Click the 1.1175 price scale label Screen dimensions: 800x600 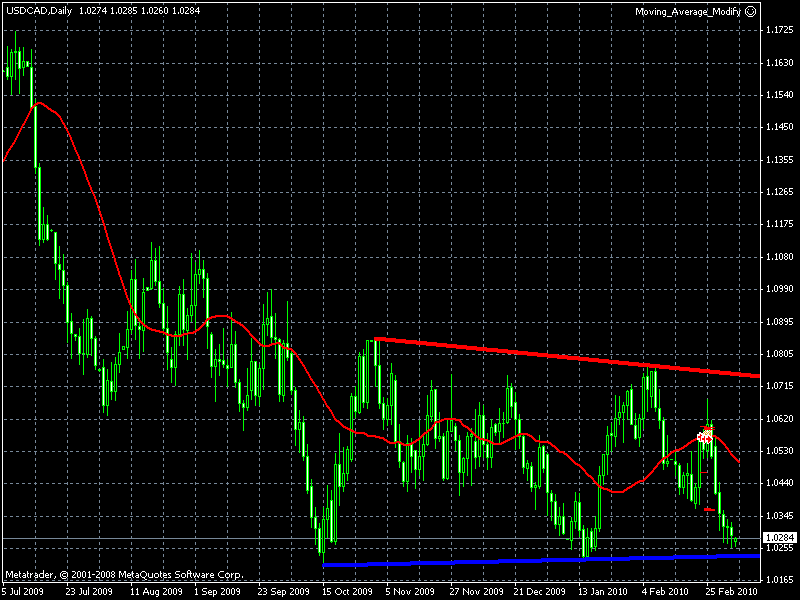tap(780, 224)
